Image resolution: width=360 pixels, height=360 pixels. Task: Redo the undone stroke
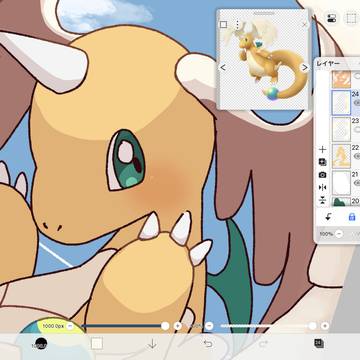263,344
